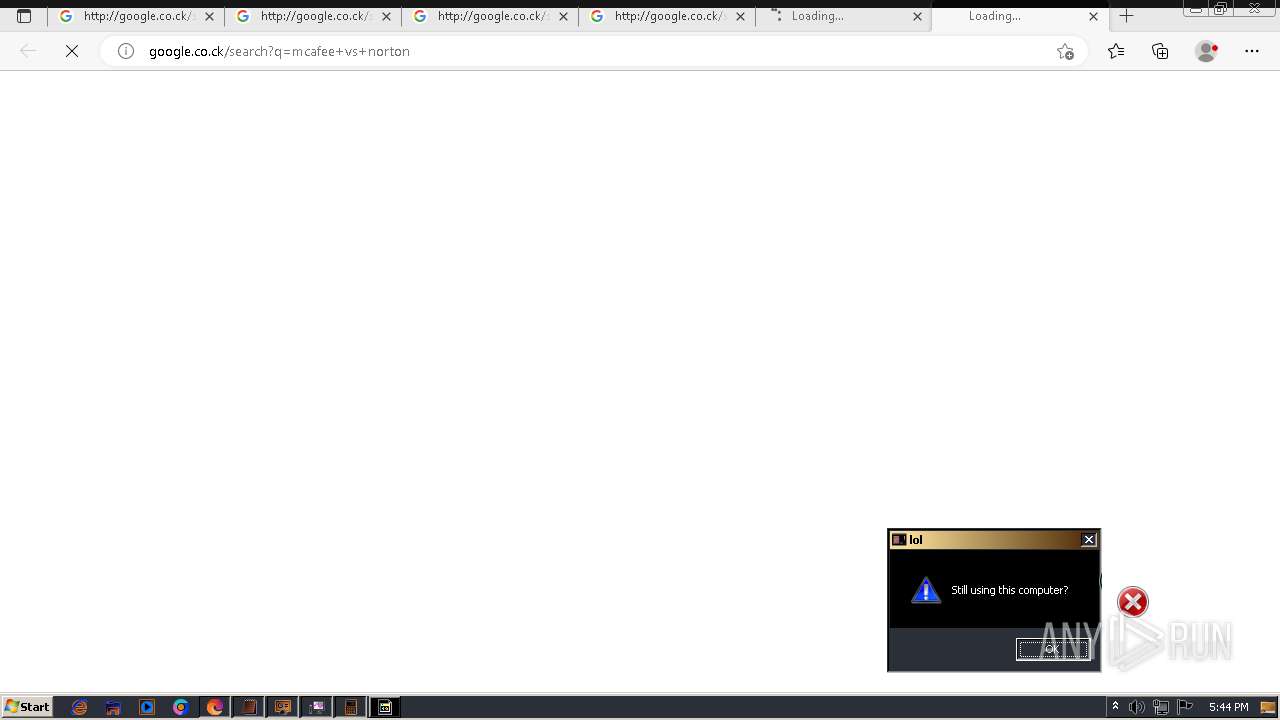
Task: Minimize the Edge browser window
Action: pyautogui.click(x=1196, y=8)
